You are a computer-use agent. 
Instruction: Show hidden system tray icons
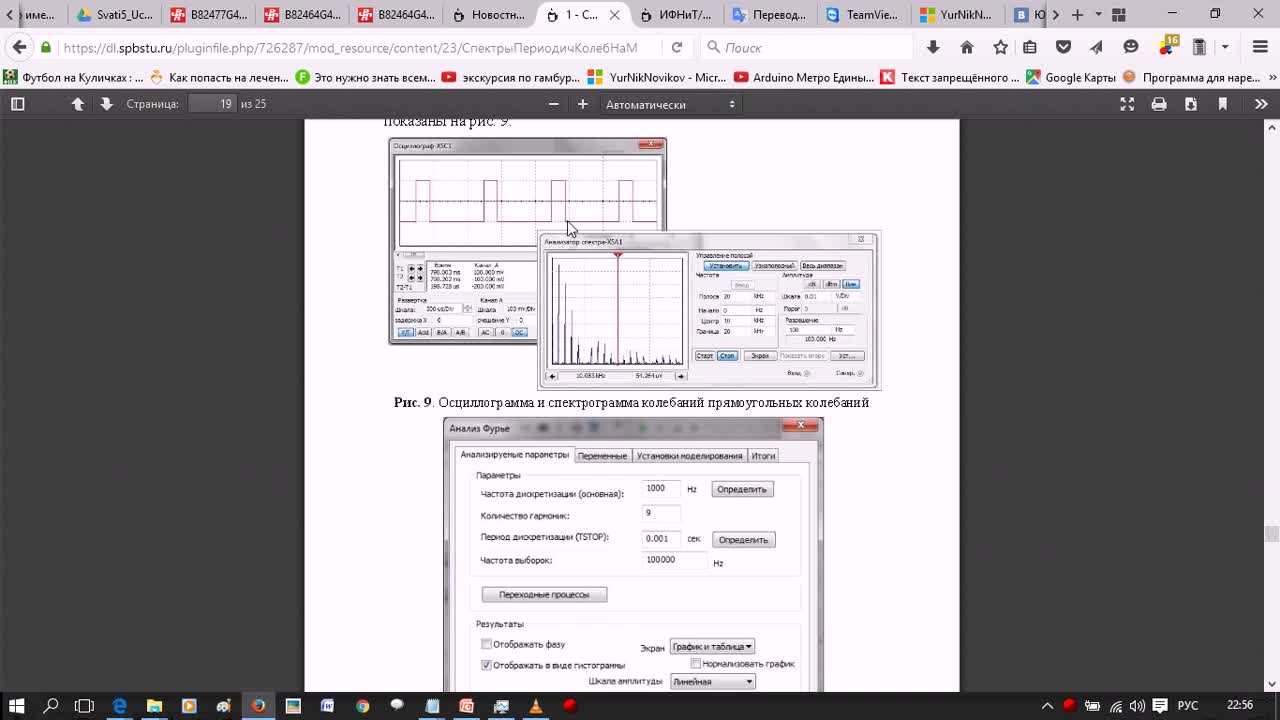pos(1047,706)
